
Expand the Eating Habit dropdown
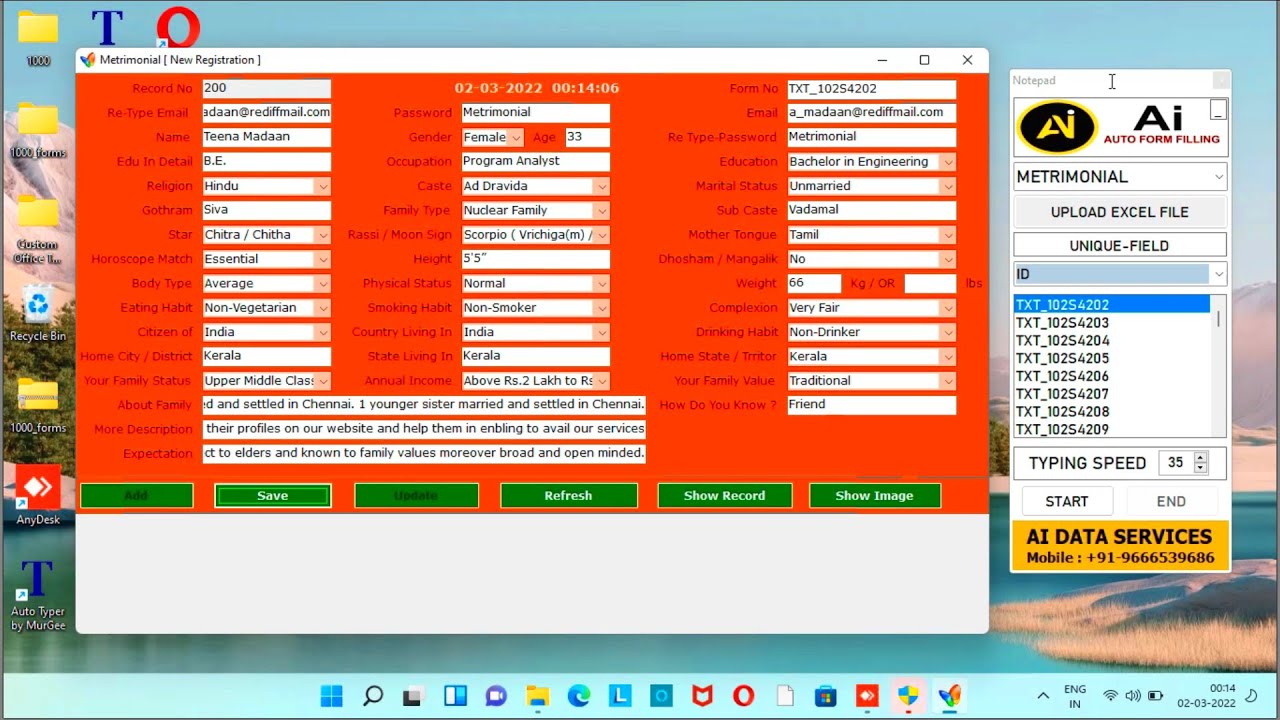tap(322, 308)
